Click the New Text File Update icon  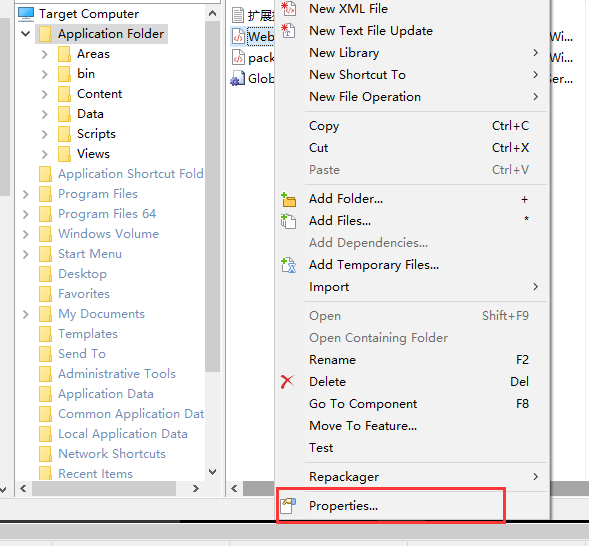288,31
